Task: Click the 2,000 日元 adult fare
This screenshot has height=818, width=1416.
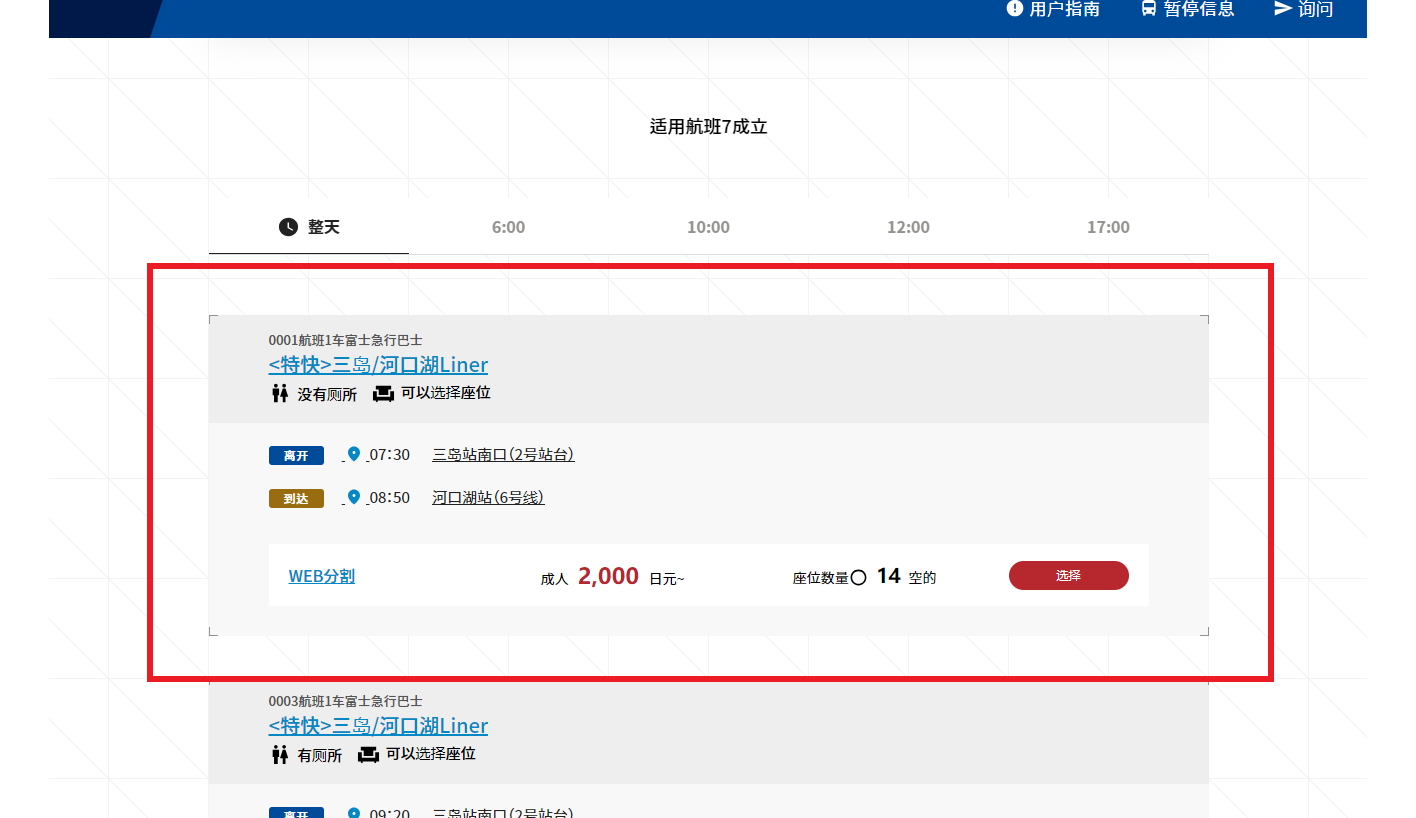Action: coord(612,576)
